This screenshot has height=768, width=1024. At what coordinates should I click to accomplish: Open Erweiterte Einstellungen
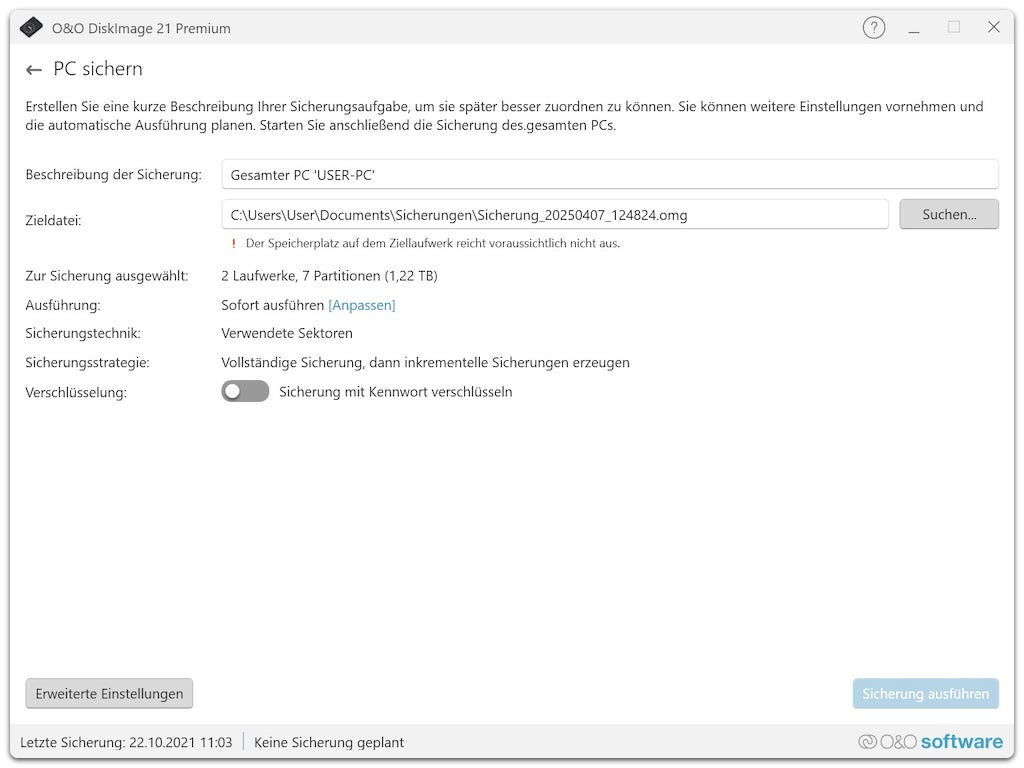[x=109, y=694]
